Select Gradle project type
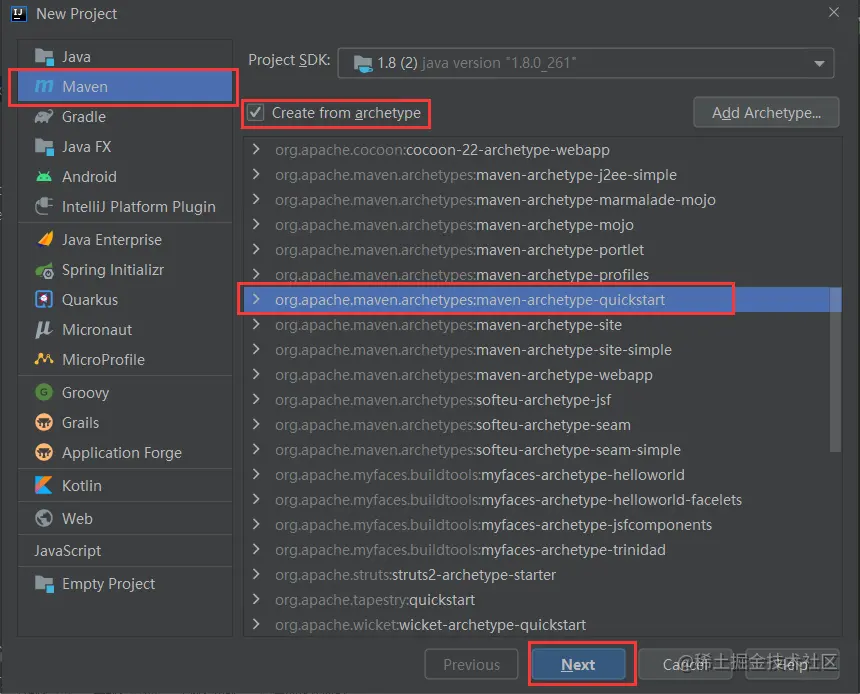860x694 pixels. click(x=125, y=117)
